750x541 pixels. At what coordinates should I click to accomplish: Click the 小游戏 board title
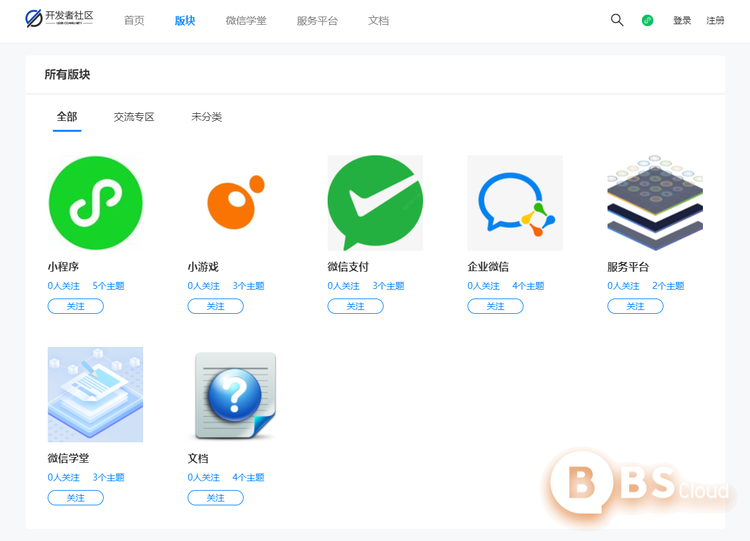pos(203,267)
